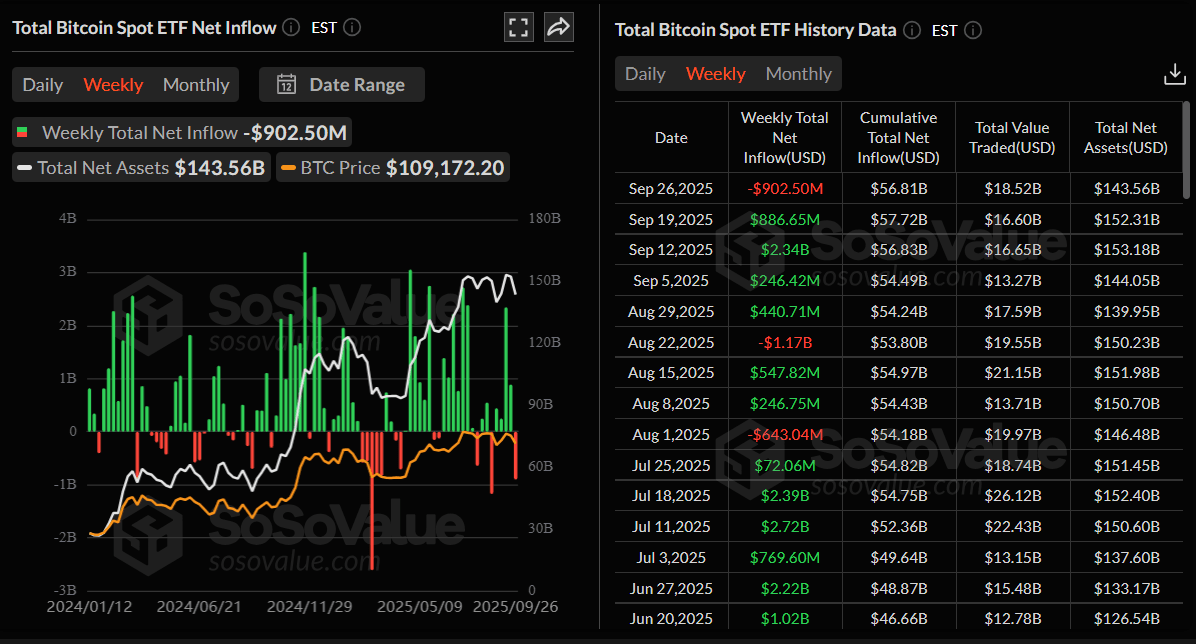Click the share arrow icon beside fullscreen
1196x644 pixels.
click(558, 27)
